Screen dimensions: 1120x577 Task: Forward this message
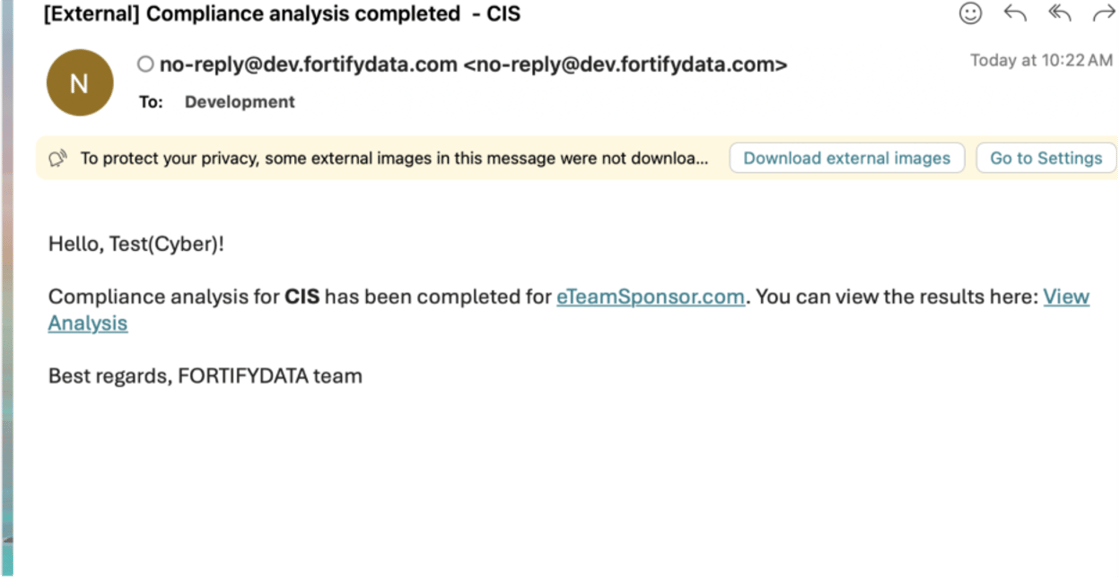point(1103,13)
